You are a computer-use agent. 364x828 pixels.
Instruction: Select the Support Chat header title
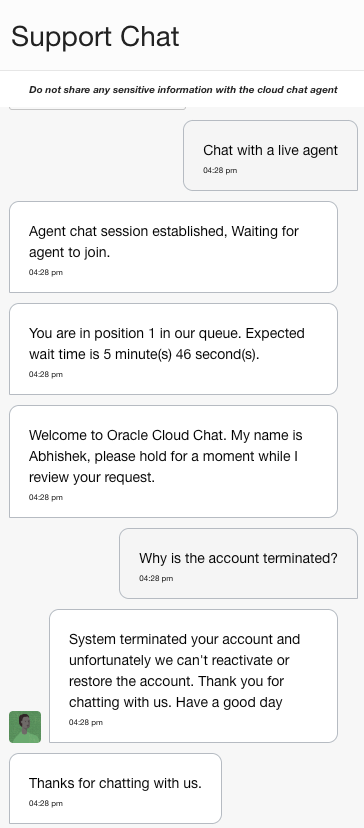click(95, 37)
